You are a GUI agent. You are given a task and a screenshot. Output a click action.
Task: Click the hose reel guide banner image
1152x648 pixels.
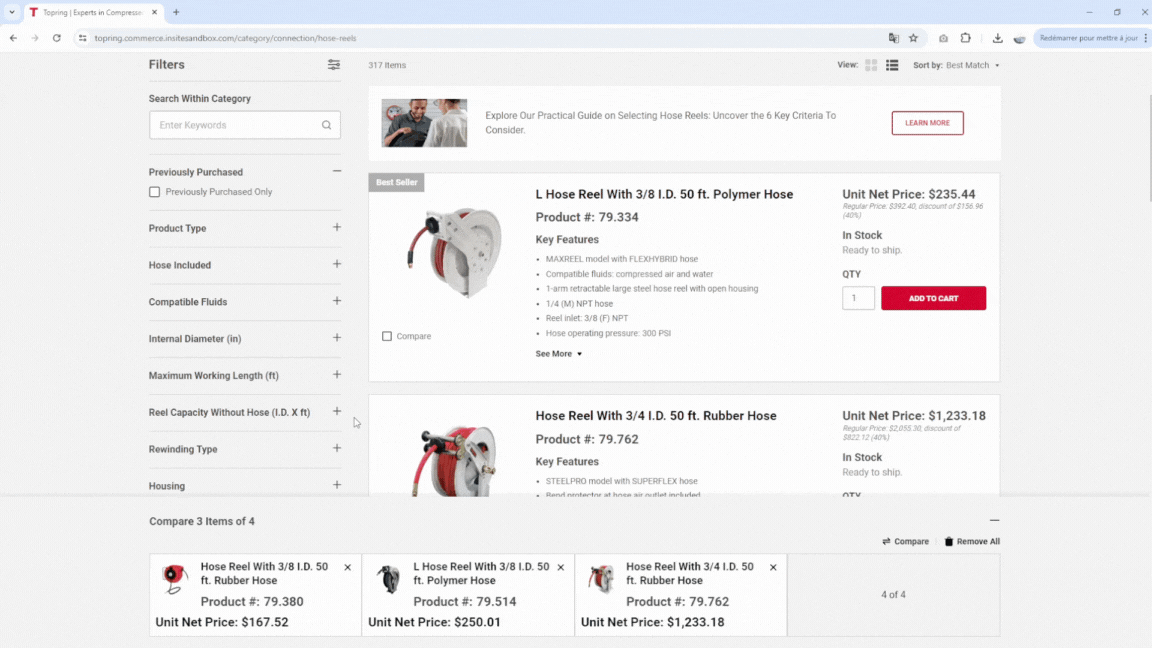click(424, 123)
